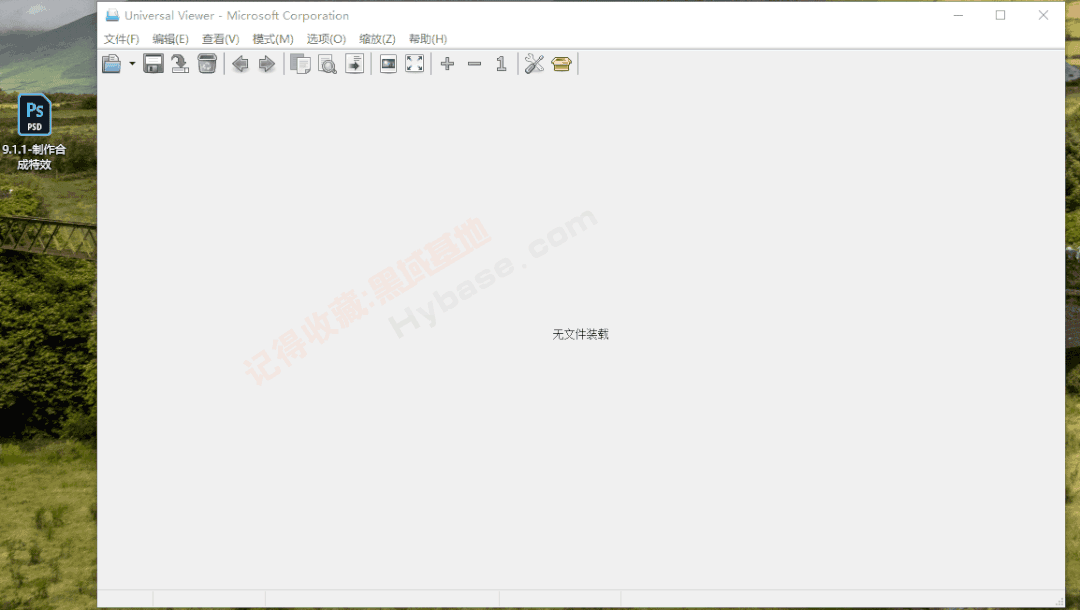This screenshot has width=1080, height=610.
Task: Click the Open file folder icon
Action: point(112,64)
